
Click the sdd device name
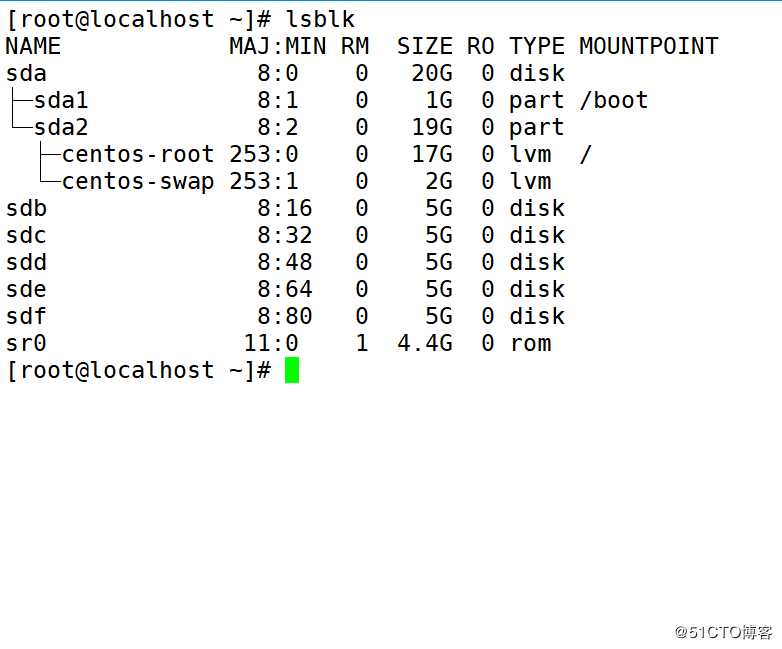26,262
